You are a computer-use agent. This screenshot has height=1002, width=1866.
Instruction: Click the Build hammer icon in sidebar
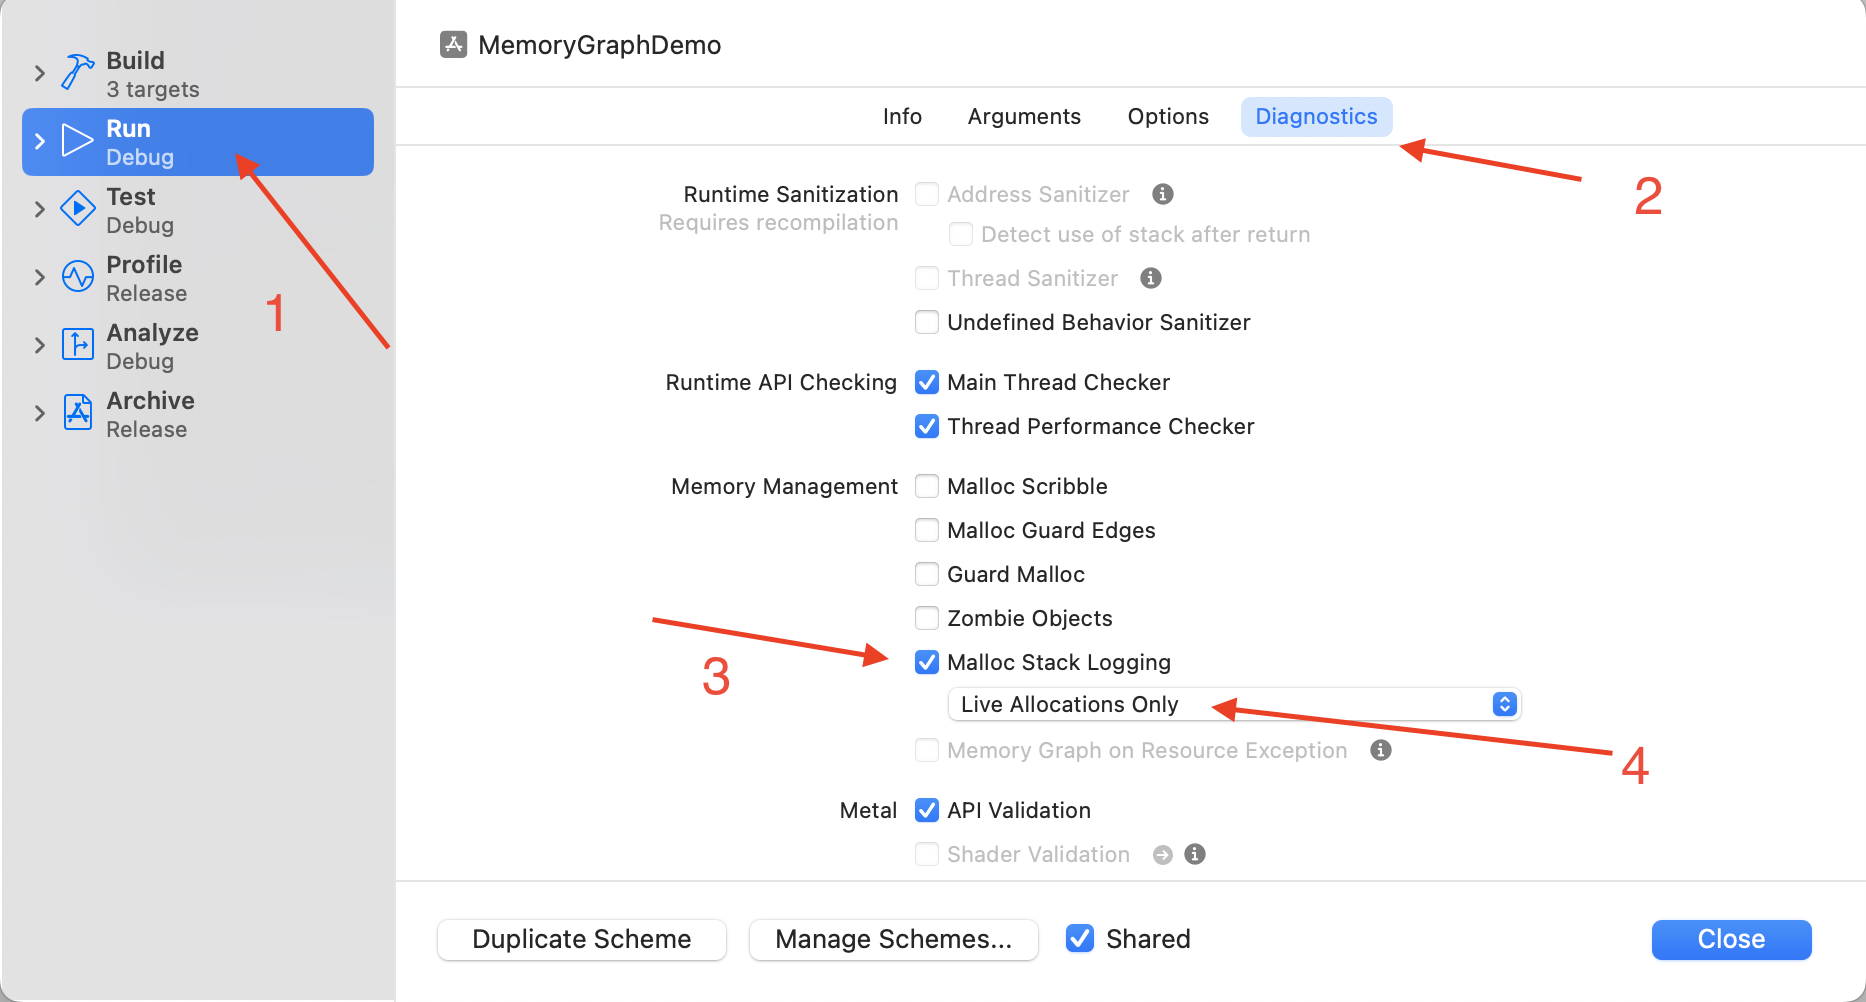[x=77, y=73]
